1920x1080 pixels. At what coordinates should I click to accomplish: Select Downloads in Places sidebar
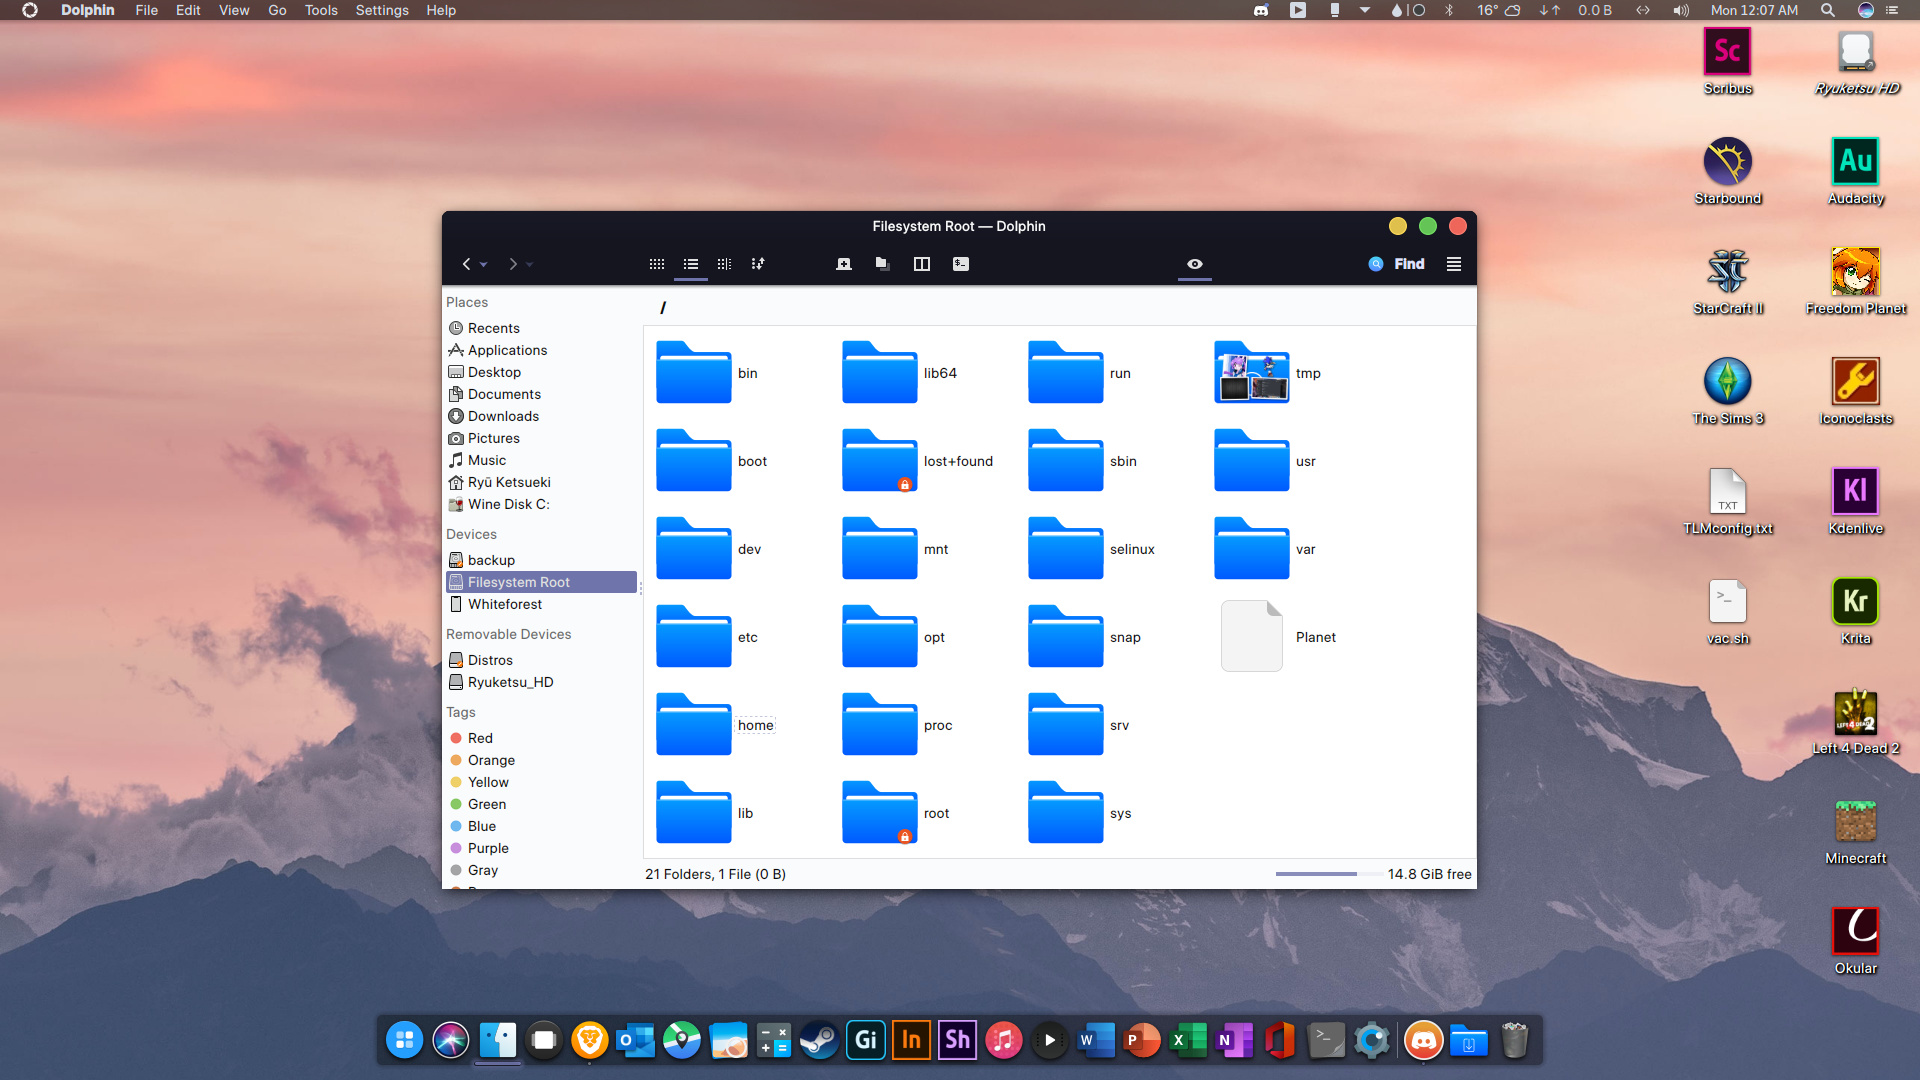pos(503,416)
